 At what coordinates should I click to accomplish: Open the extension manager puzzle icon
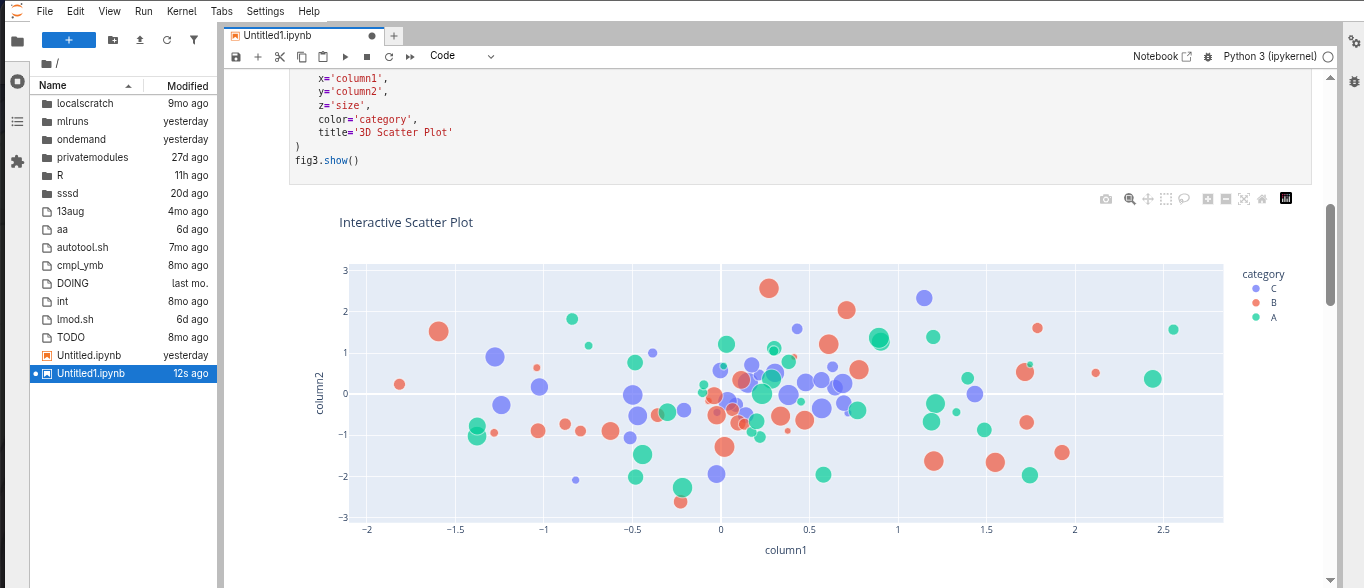[17, 161]
